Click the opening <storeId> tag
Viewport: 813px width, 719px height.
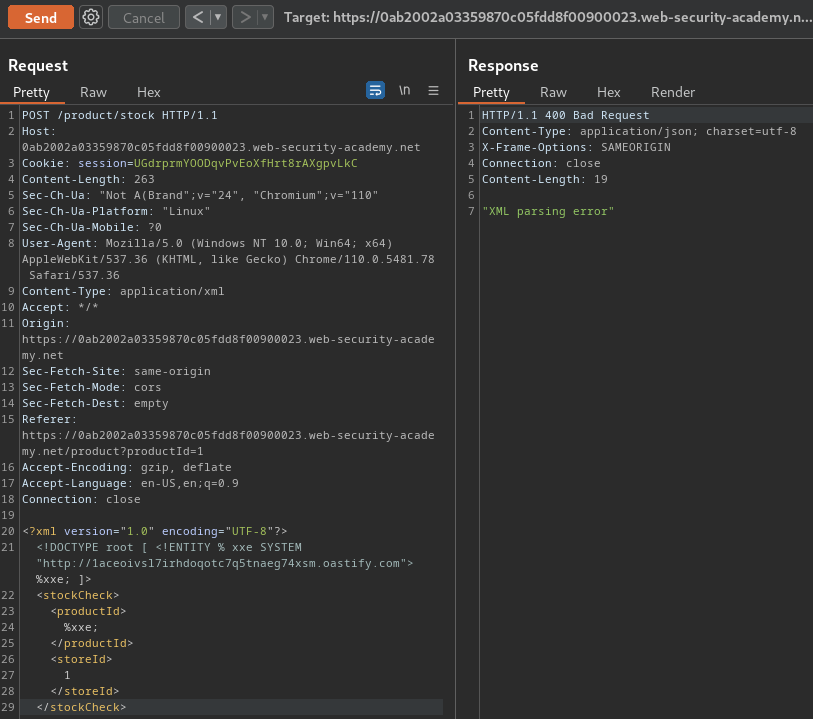coord(81,659)
